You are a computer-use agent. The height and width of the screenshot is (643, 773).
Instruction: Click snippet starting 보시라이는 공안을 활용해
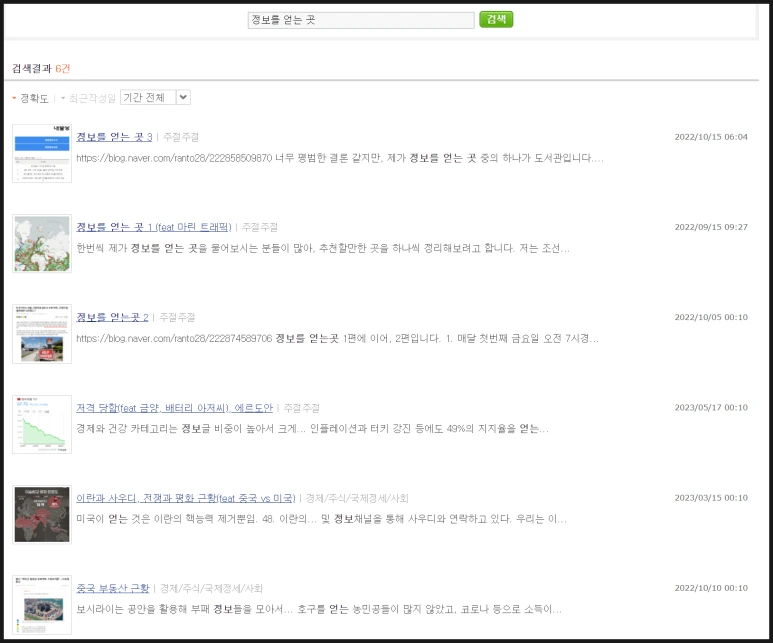point(319,609)
